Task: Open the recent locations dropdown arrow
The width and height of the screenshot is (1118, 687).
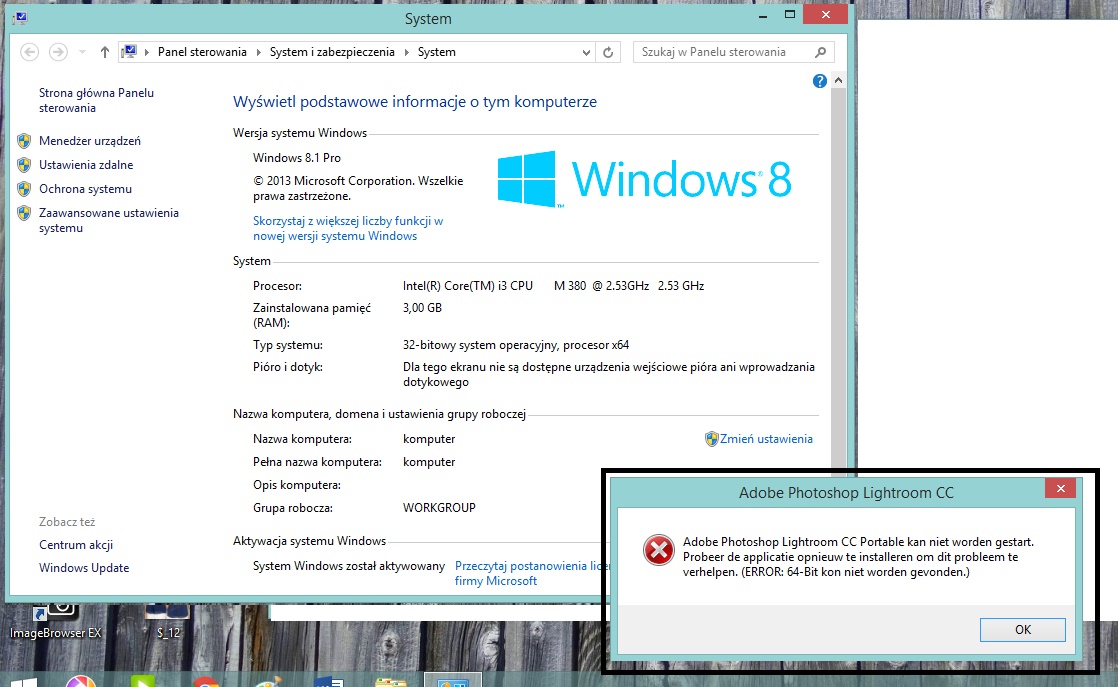Action: point(82,52)
